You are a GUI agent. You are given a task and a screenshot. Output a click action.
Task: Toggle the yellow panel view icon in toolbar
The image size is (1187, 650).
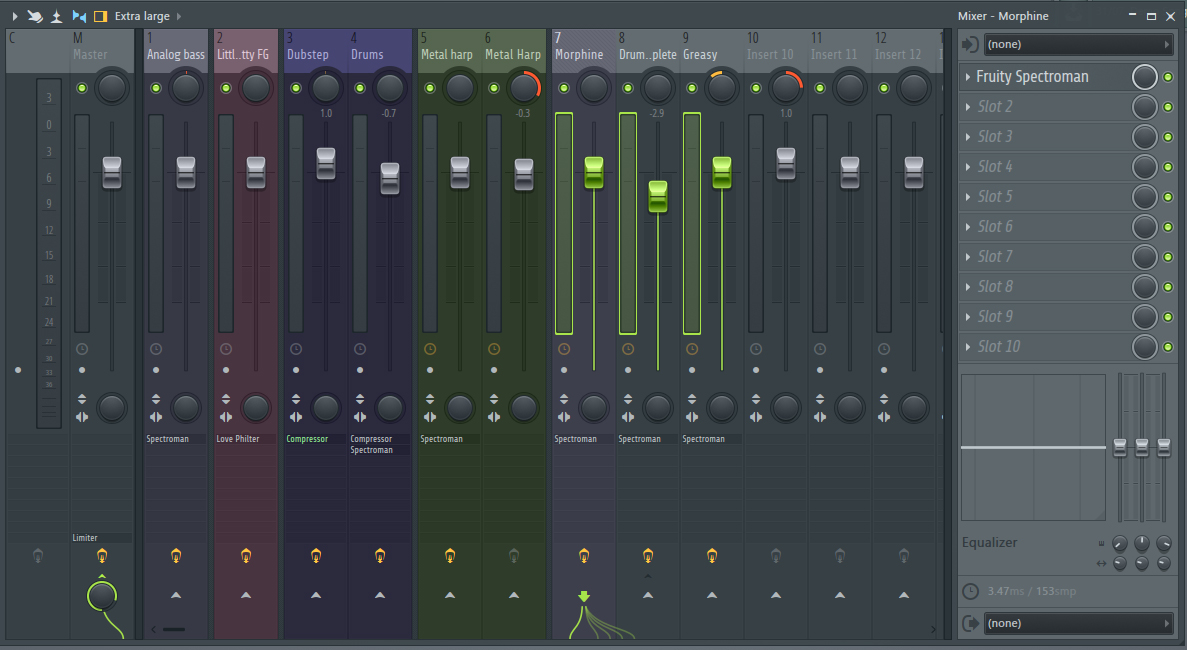(100, 16)
